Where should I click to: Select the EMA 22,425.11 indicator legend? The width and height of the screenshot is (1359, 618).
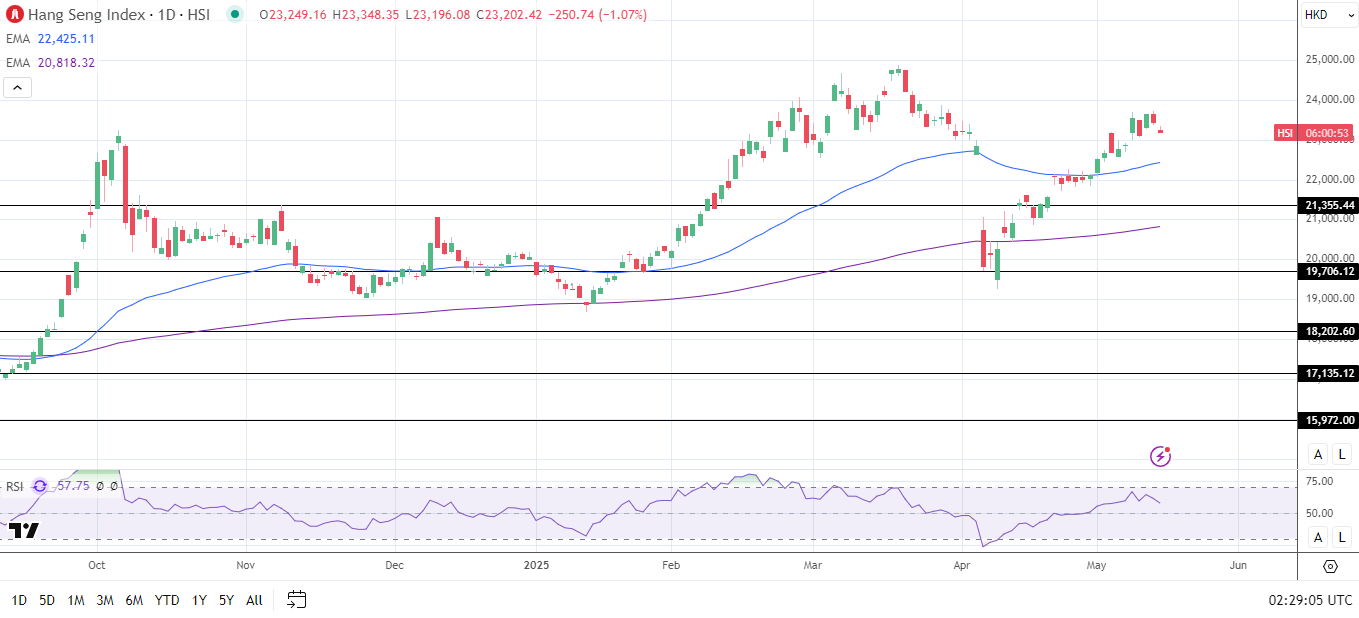50,39
